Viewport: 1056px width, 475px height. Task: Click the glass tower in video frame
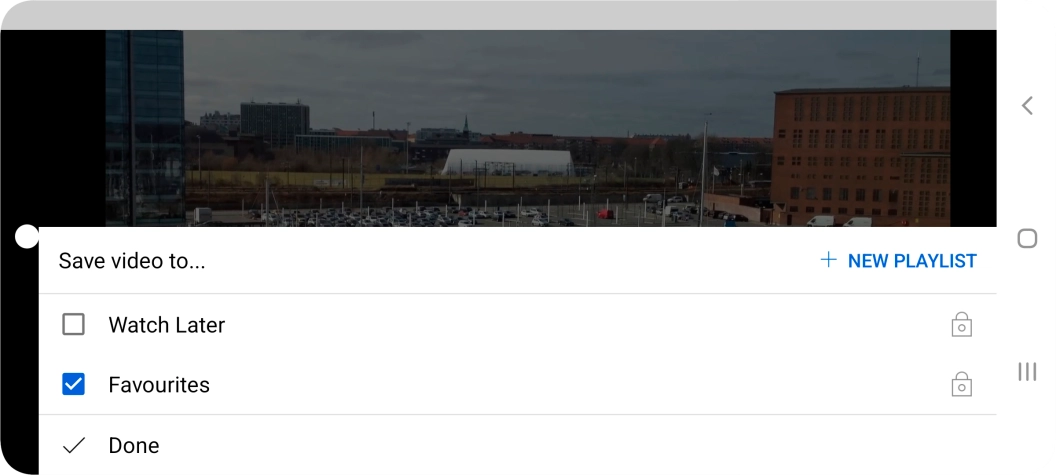tap(145, 128)
